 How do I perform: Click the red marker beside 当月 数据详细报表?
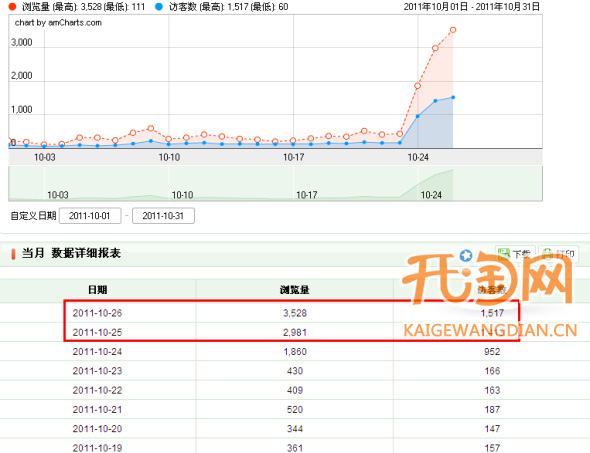pos(14,254)
